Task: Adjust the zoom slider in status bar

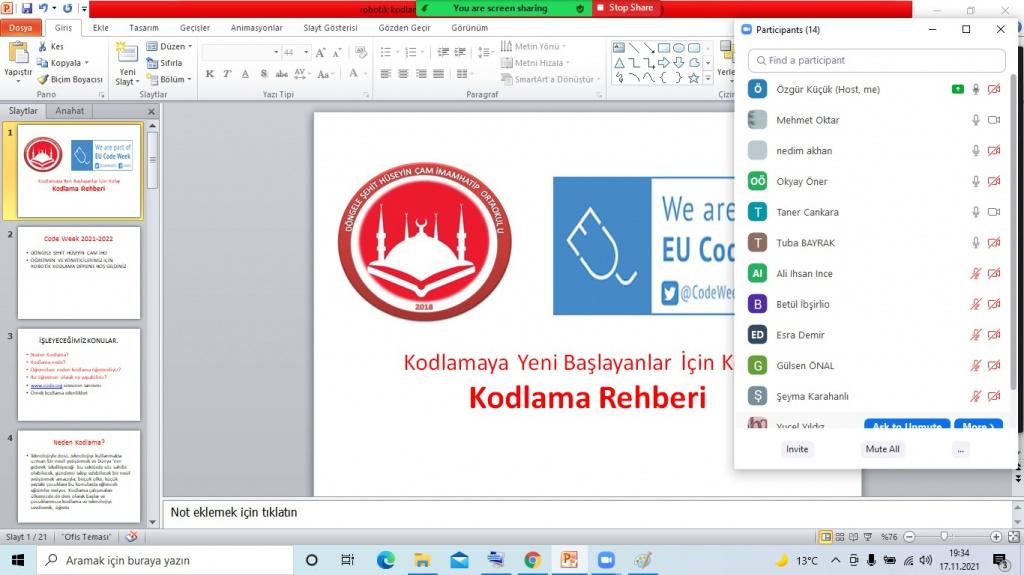Action: (x=945, y=537)
